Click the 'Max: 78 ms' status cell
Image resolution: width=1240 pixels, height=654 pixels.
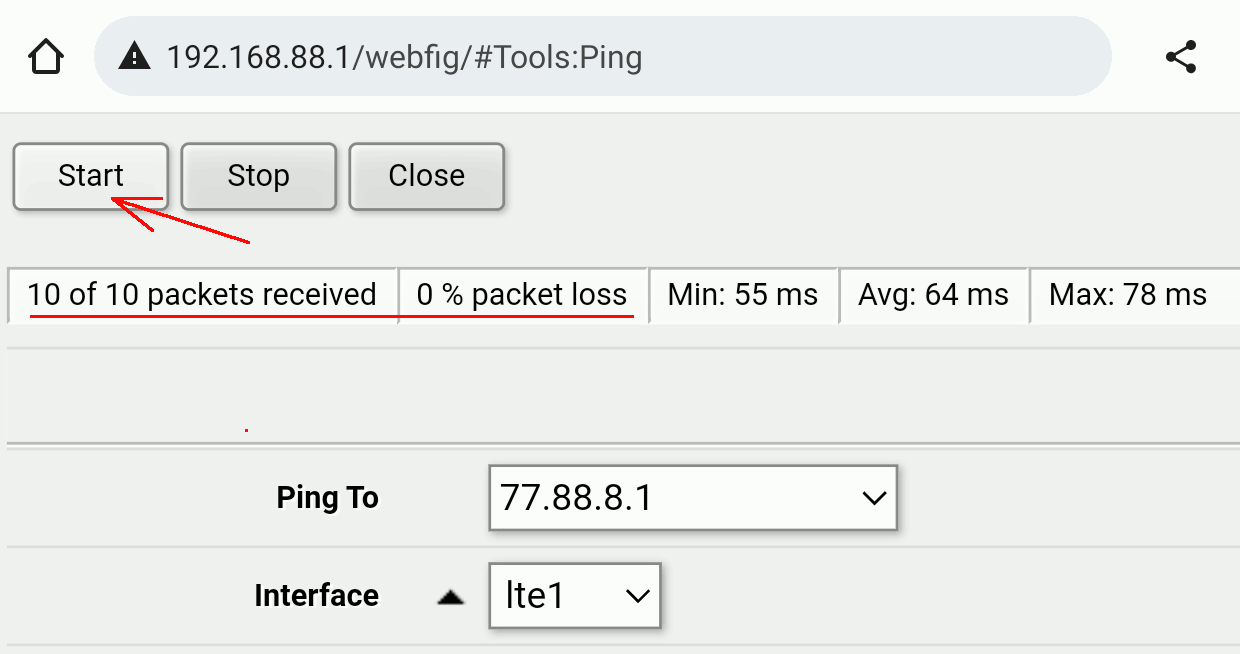[1127, 295]
